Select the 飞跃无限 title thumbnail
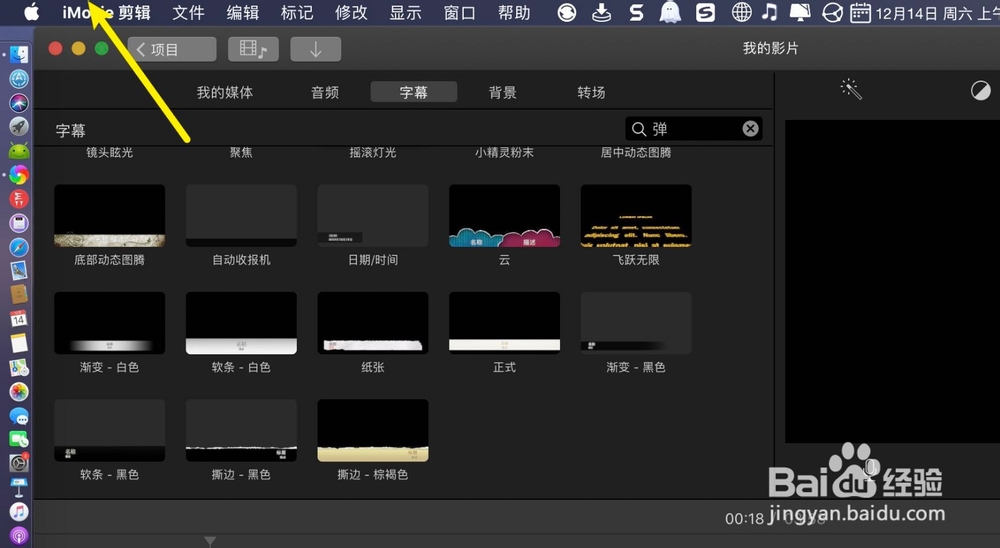 [x=636, y=216]
